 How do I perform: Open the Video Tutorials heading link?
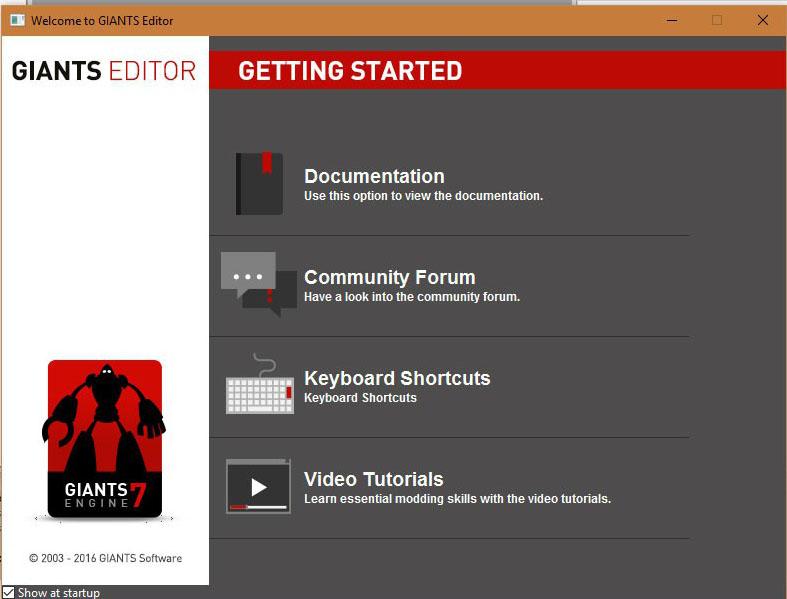(x=373, y=479)
